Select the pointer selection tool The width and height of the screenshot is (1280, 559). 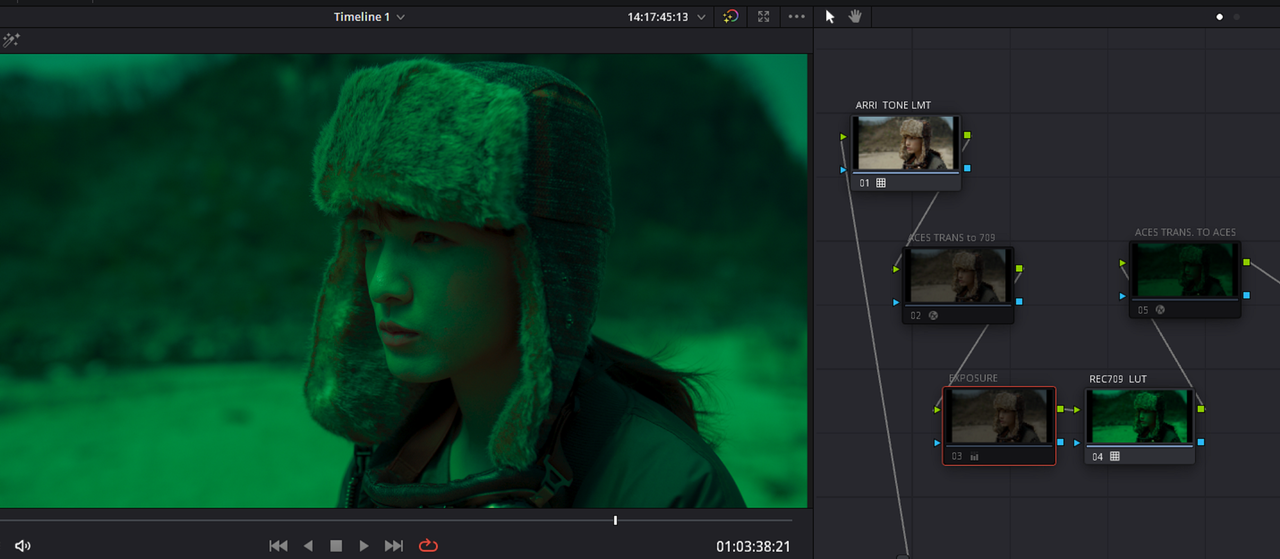click(x=830, y=17)
